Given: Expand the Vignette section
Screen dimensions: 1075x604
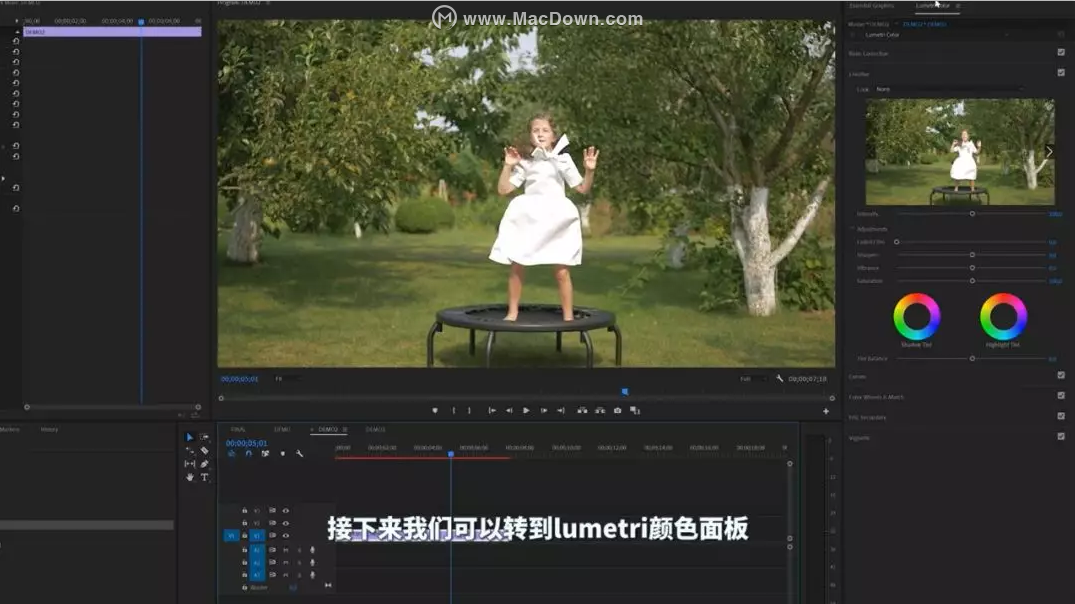Looking at the screenshot, I should (859, 437).
